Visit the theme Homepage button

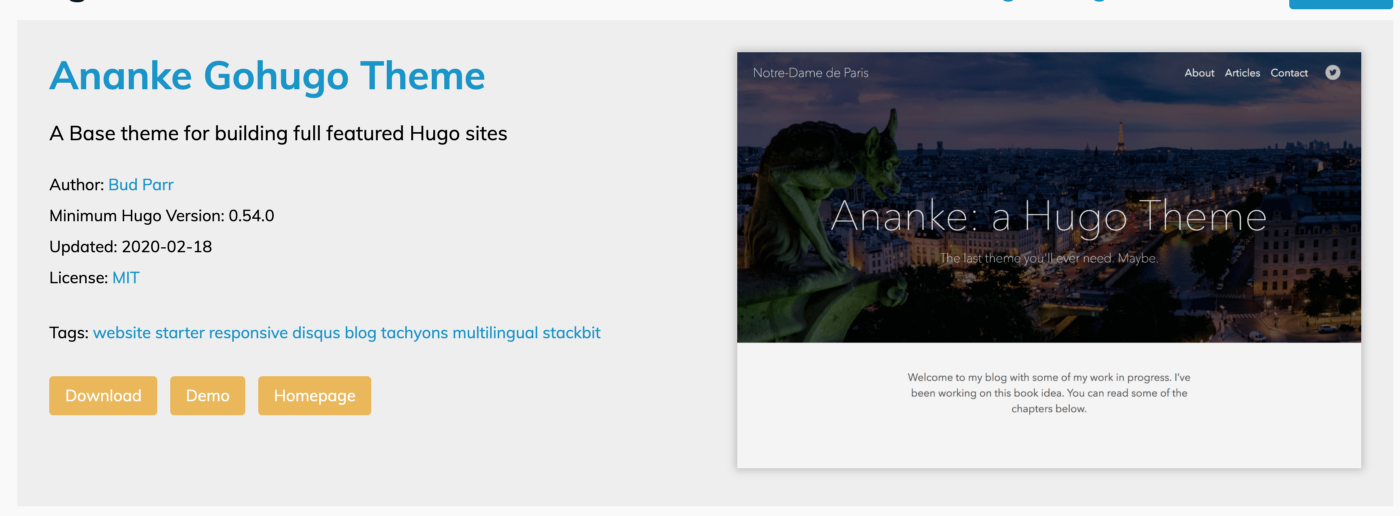click(x=314, y=395)
